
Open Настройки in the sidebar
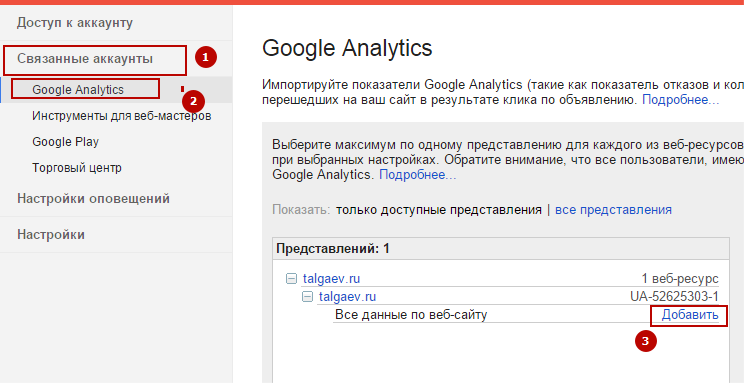51,234
